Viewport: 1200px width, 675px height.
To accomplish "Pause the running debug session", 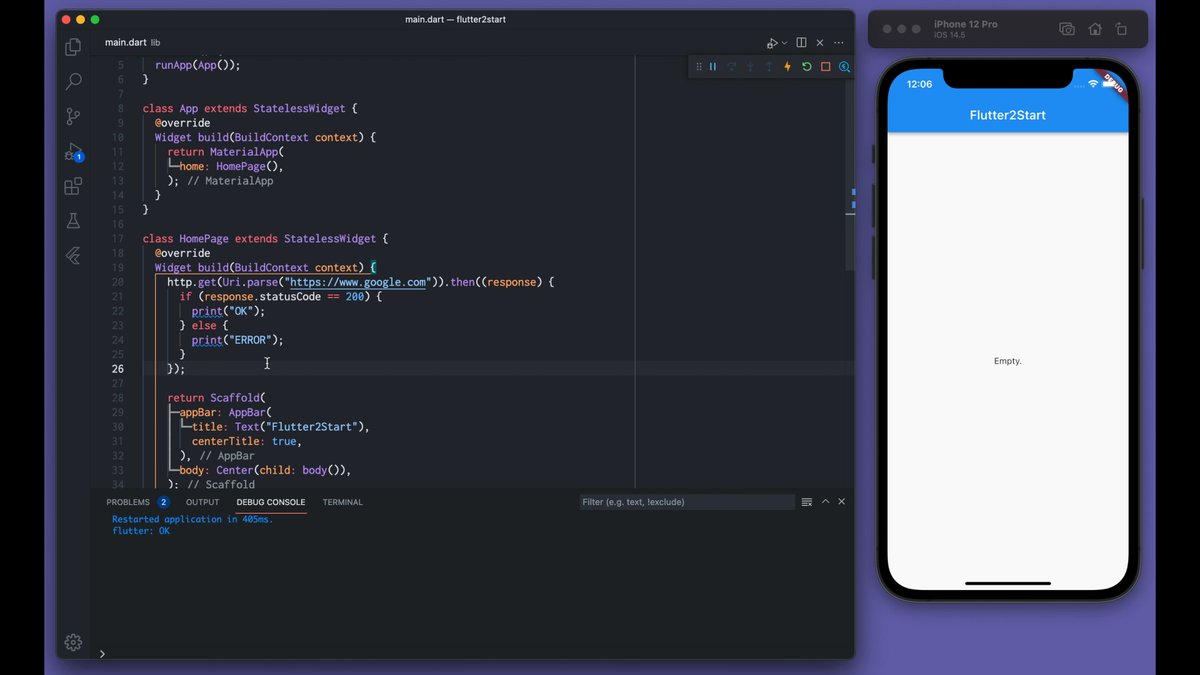I will tap(713, 67).
